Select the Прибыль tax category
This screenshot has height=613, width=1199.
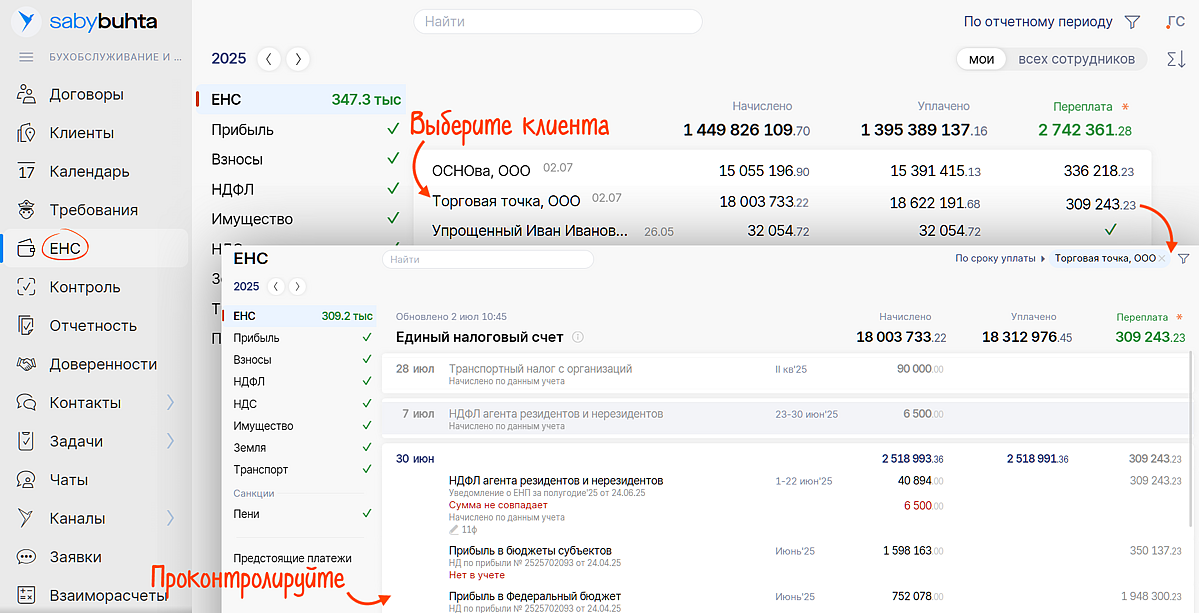[x=242, y=130]
